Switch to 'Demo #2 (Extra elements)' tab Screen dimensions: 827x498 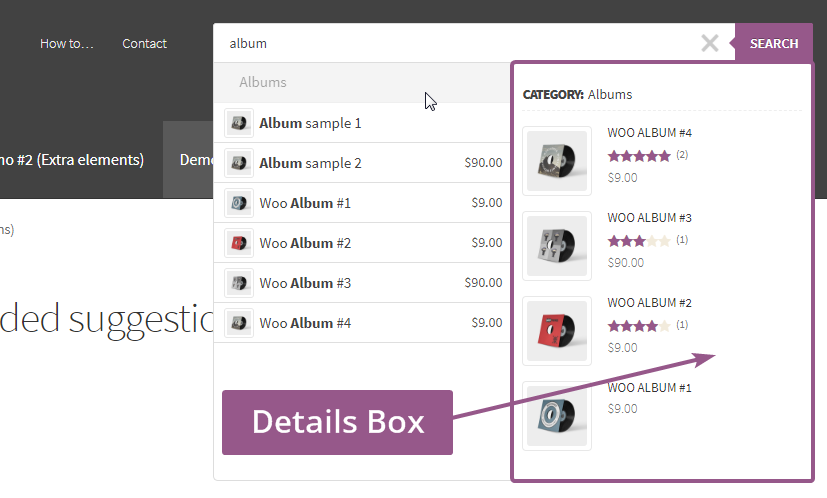click(x=75, y=160)
